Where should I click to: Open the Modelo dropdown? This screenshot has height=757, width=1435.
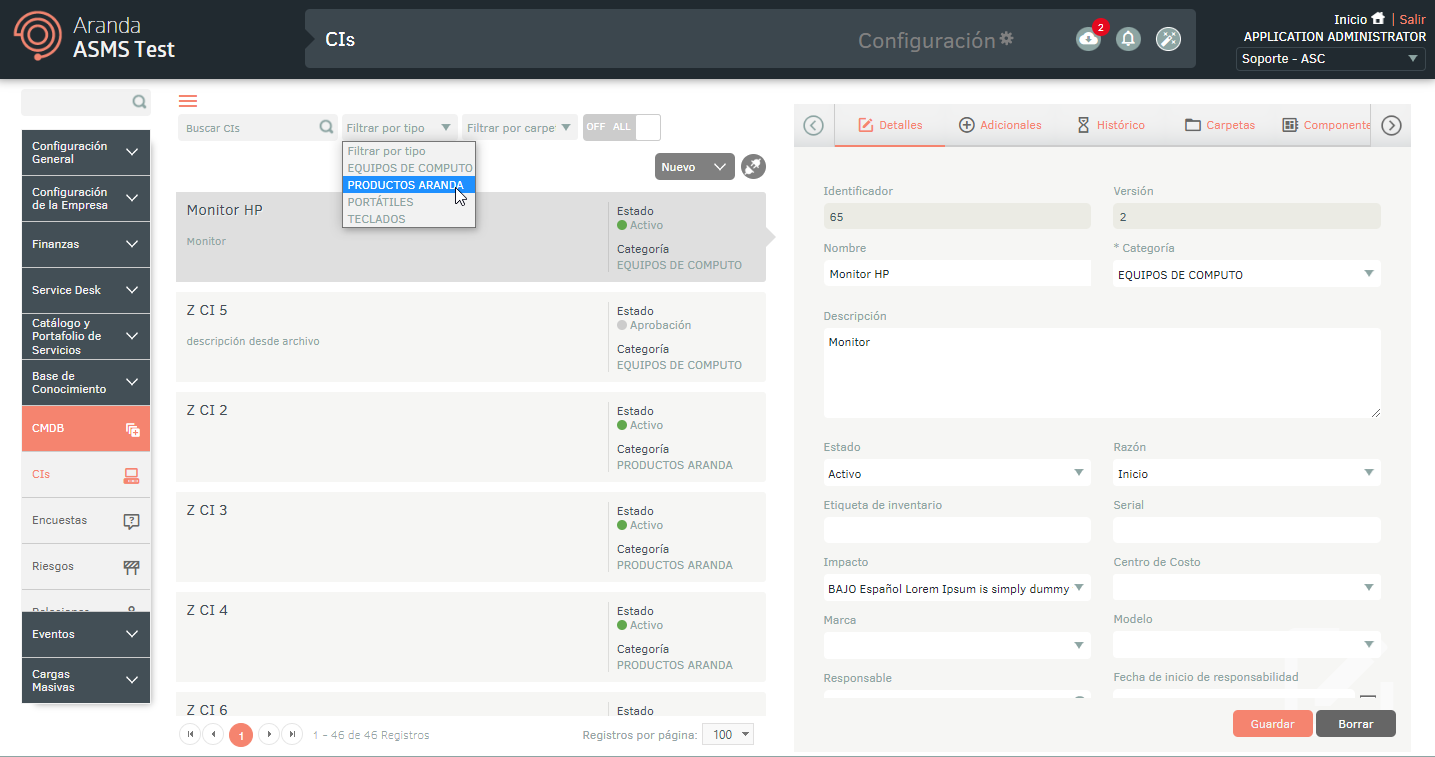1247,645
